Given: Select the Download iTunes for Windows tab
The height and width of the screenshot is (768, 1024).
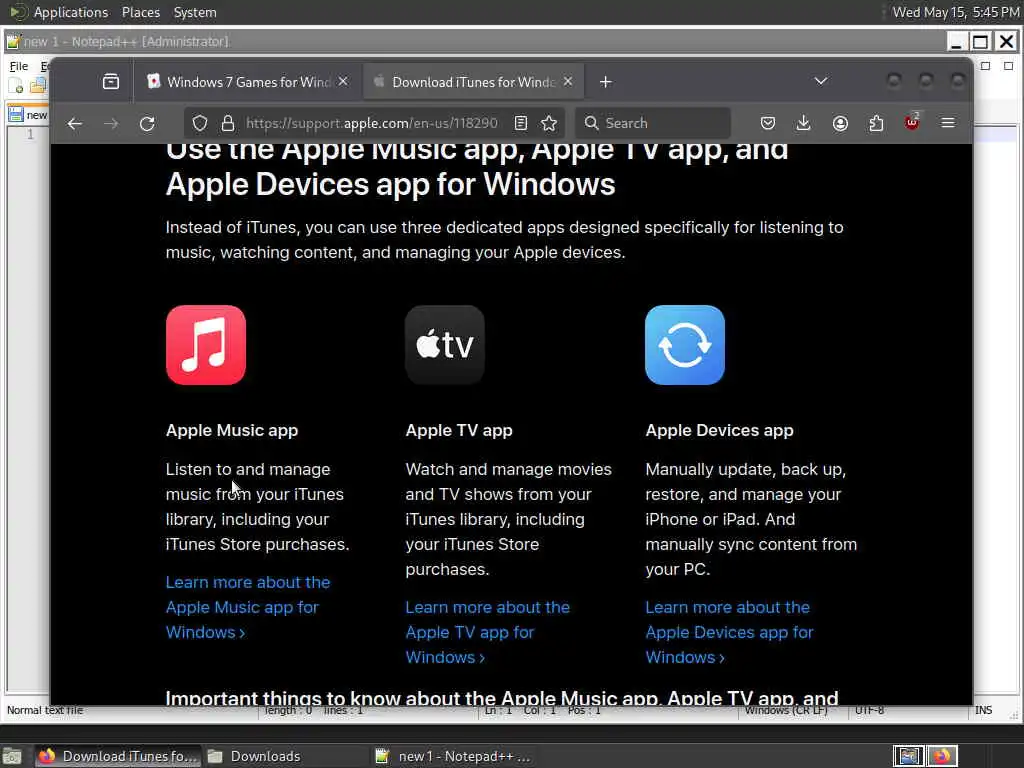Looking at the screenshot, I should (473, 82).
